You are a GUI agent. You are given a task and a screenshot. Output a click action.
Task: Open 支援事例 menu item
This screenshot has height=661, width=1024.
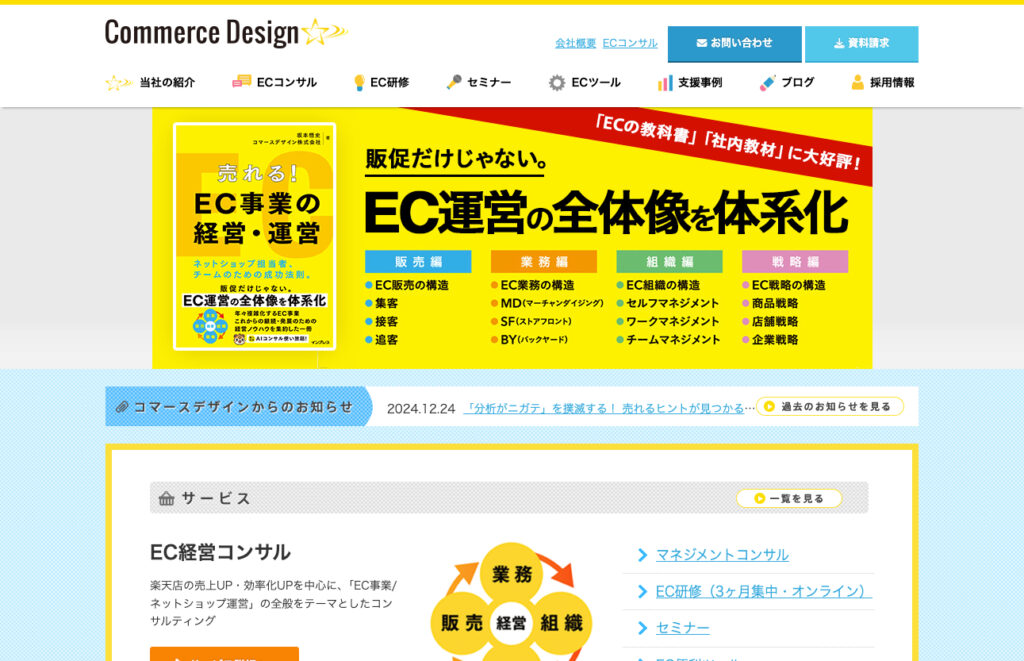(x=700, y=82)
